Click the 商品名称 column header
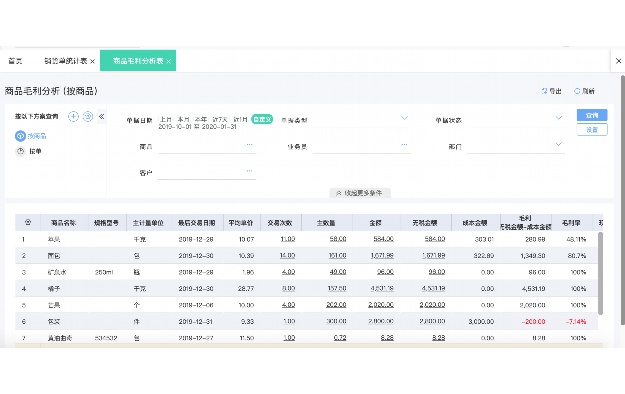This screenshot has width=625, height=394. coord(63,223)
